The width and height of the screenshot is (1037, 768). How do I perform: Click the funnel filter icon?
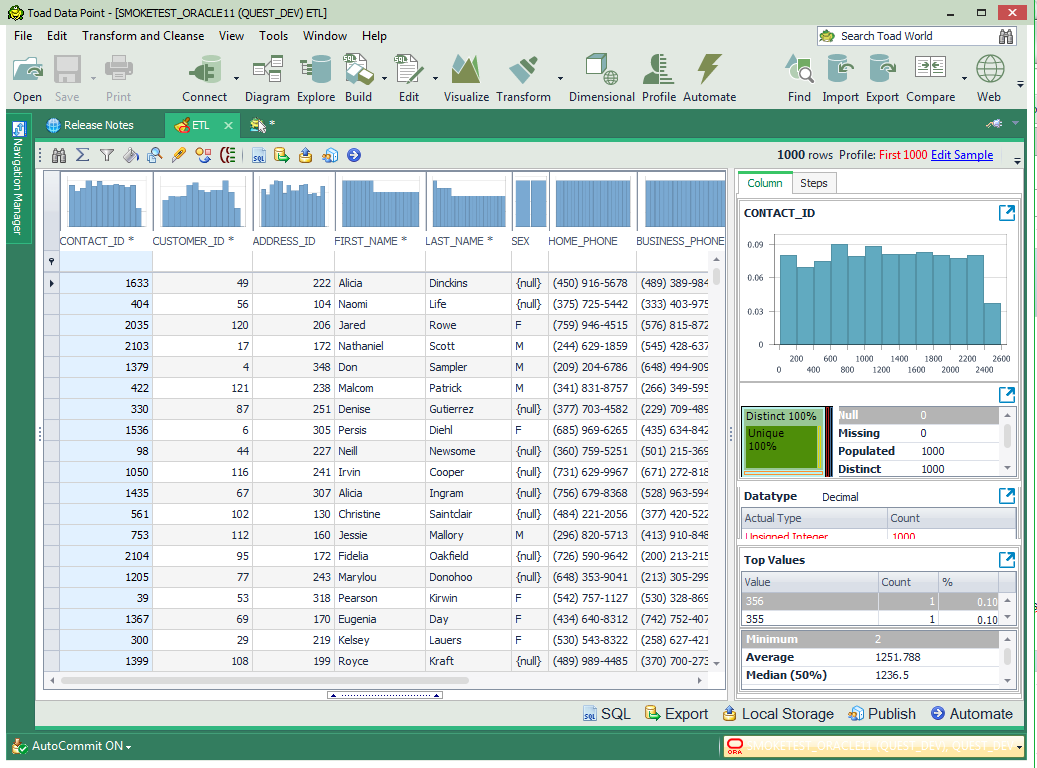(106, 155)
